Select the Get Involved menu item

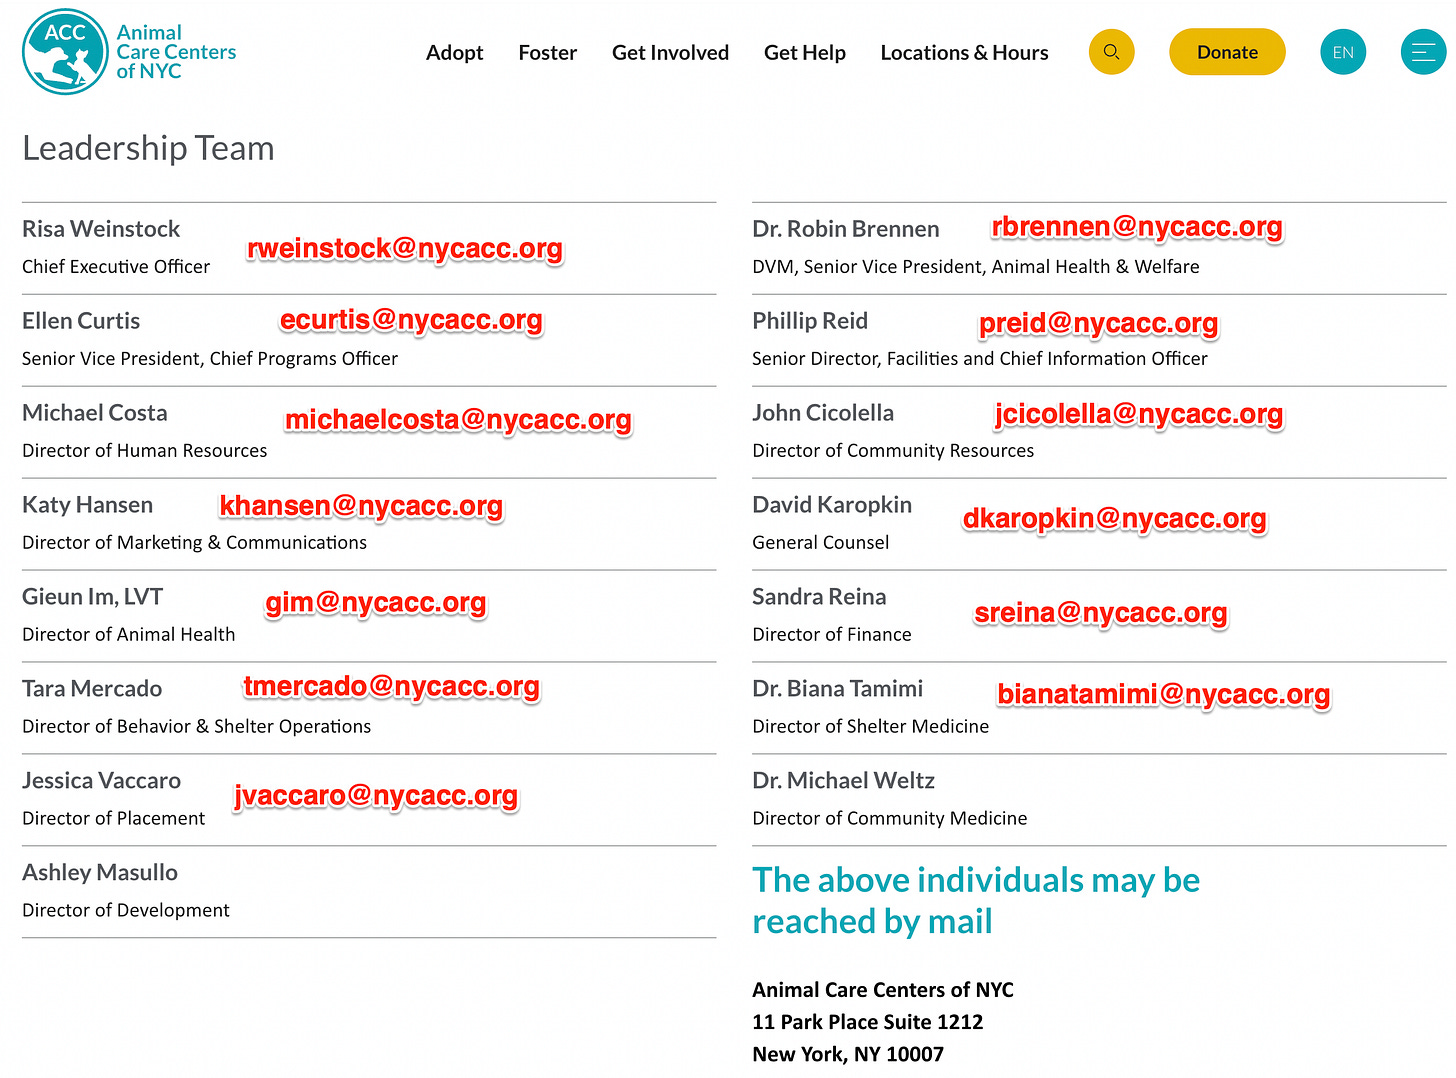(x=670, y=52)
